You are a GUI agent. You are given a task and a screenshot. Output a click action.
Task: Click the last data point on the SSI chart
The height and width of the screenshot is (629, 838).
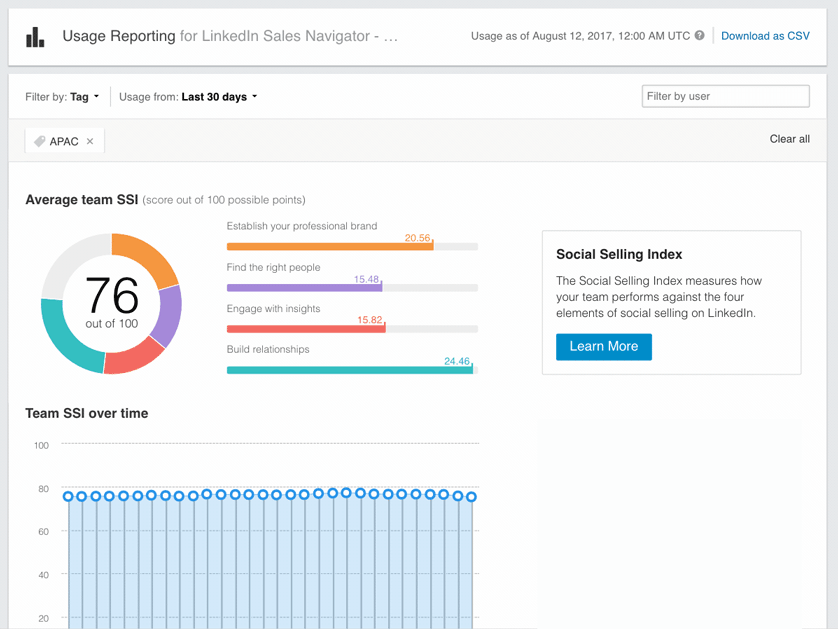click(471, 495)
